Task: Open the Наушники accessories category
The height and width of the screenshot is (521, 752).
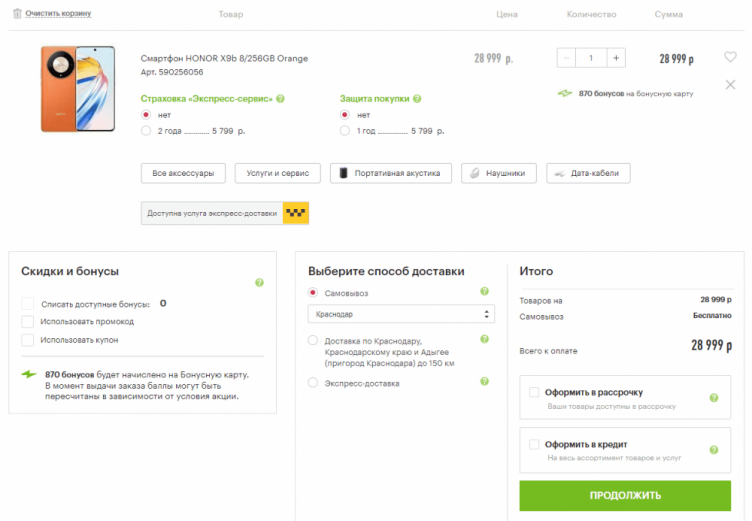Action: (x=498, y=173)
